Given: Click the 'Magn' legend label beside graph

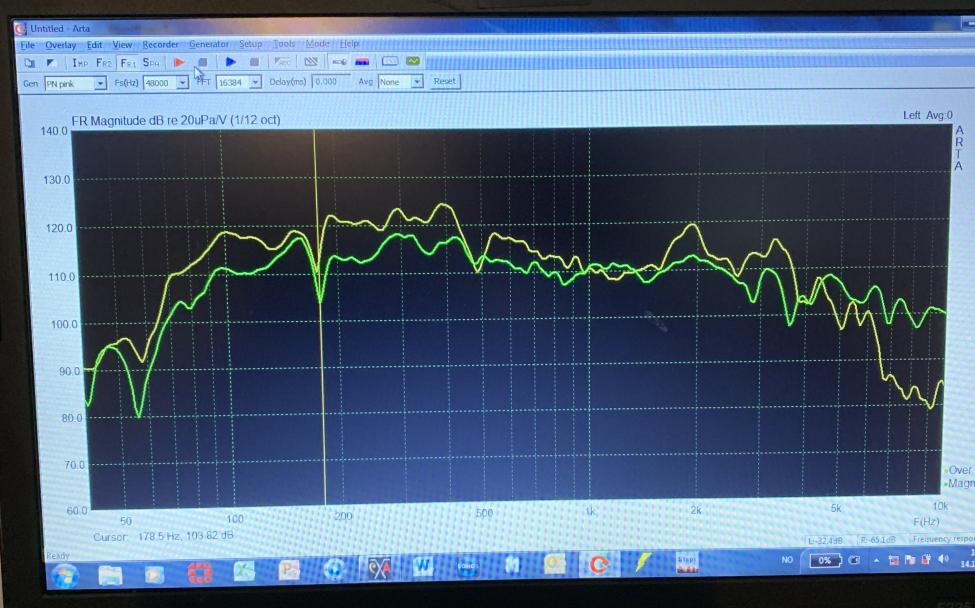Looking at the screenshot, I should click(x=961, y=483).
